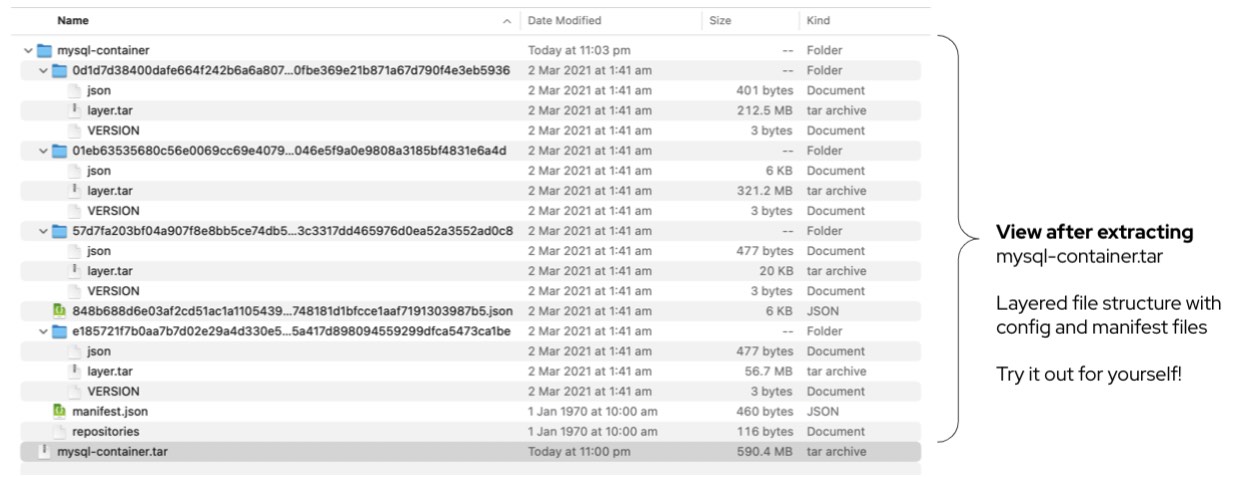This screenshot has width=1234, height=477.
Task: Select the 6 KB json document
Action: (98, 171)
